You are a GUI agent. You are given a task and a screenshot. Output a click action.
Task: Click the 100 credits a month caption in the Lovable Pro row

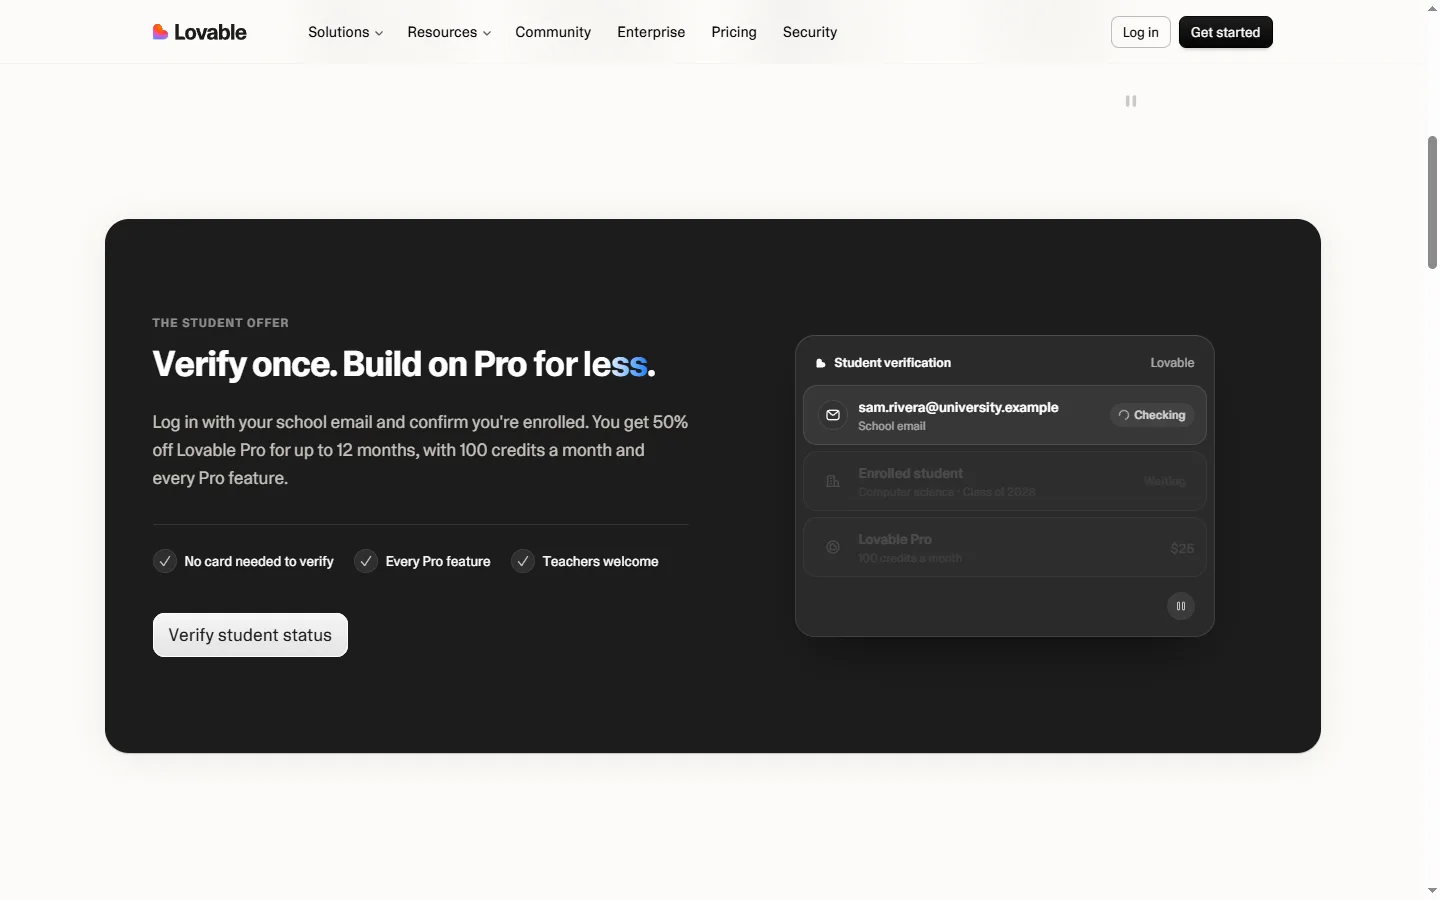910,558
